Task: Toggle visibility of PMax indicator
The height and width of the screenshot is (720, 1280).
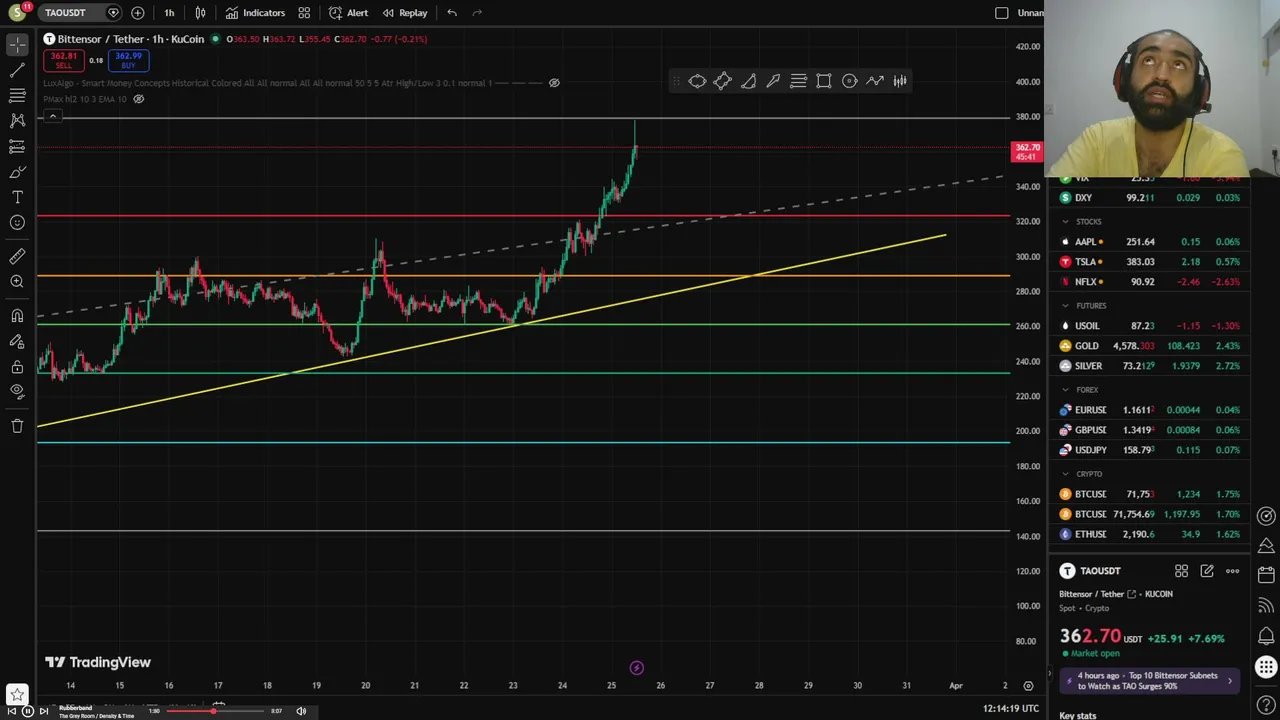Action: tap(139, 99)
